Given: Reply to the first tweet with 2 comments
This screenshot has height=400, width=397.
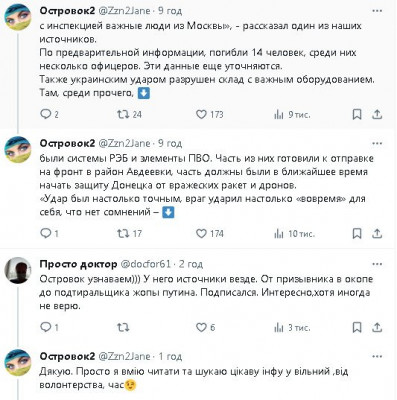Looking at the screenshot, I should pyautogui.click(x=49, y=114).
